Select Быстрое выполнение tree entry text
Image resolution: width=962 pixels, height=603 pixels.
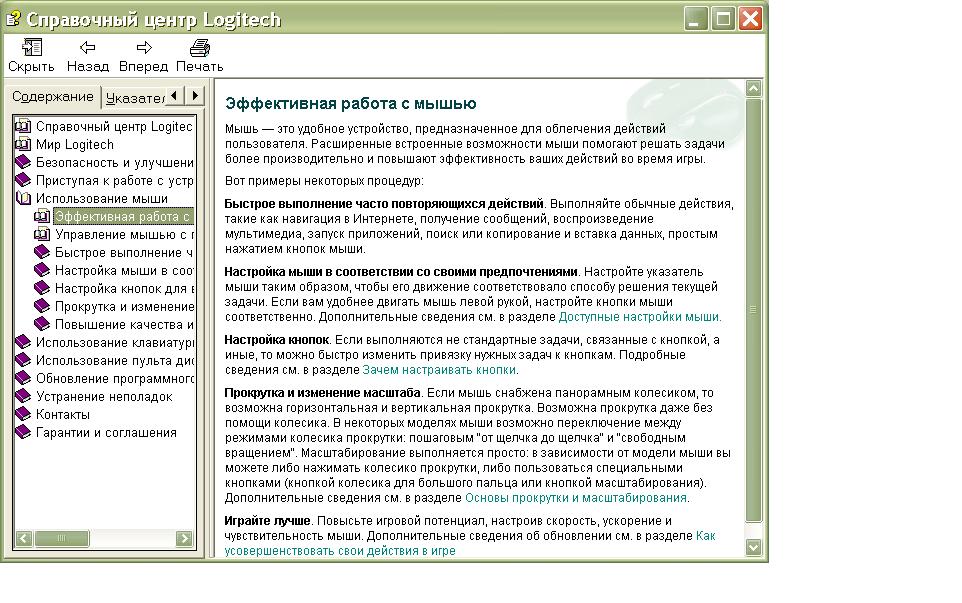tap(124, 252)
